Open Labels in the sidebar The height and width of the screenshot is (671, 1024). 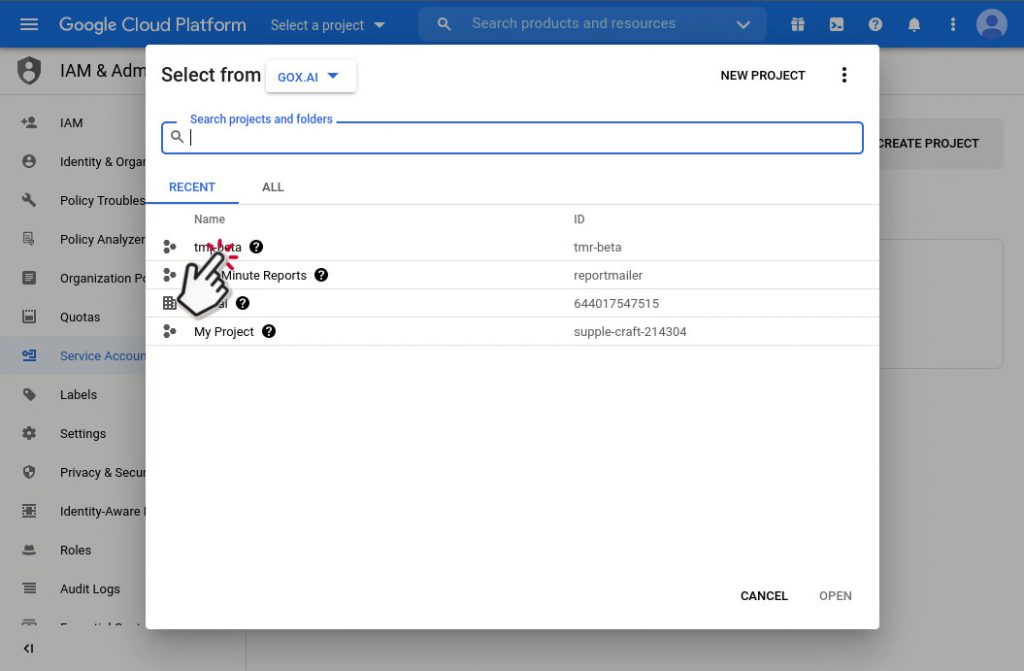78,395
